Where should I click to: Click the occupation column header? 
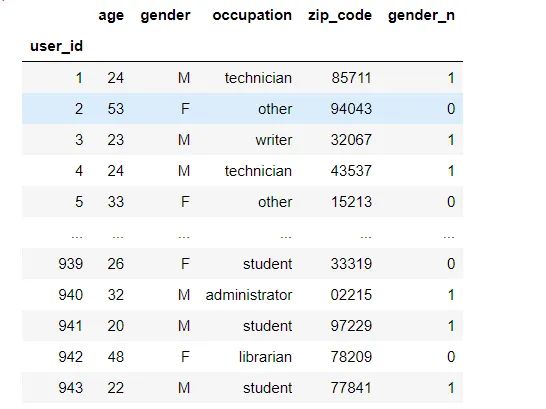[x=252, y=16]
